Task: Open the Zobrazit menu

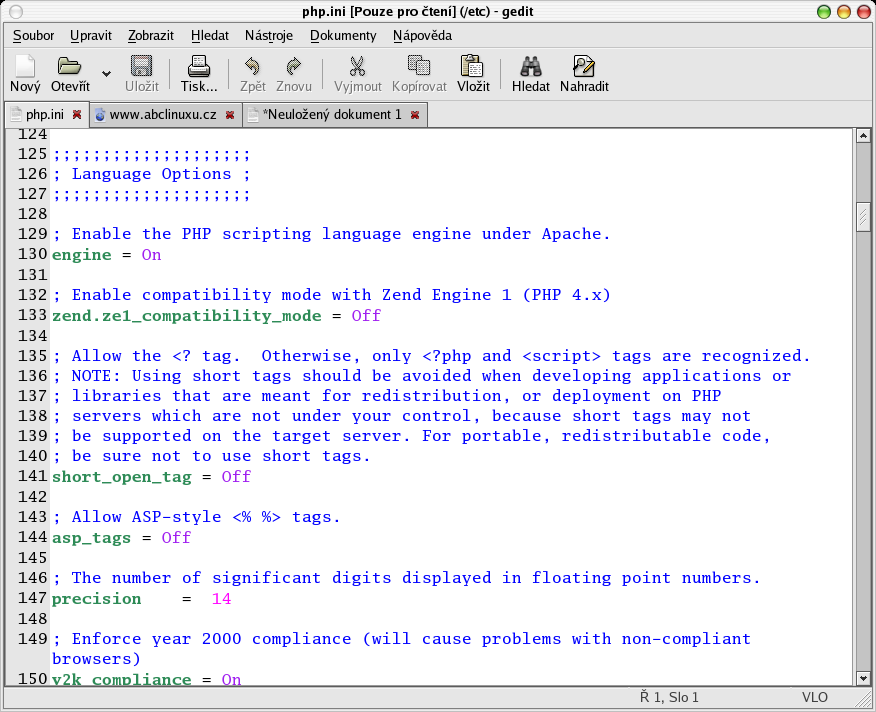Action: click(x=151, y=36)
